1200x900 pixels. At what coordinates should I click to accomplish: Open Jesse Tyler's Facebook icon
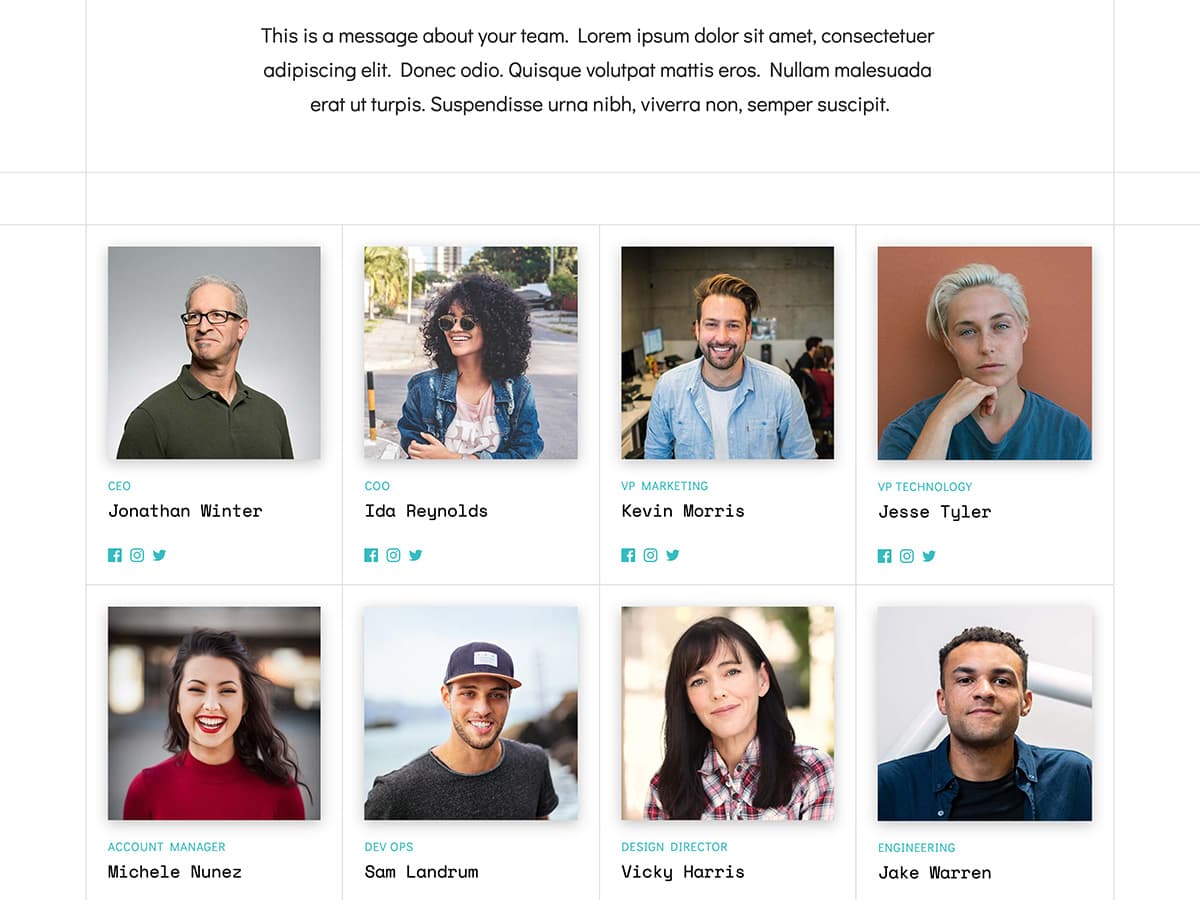pyautogui.click(x=884, y=555)
